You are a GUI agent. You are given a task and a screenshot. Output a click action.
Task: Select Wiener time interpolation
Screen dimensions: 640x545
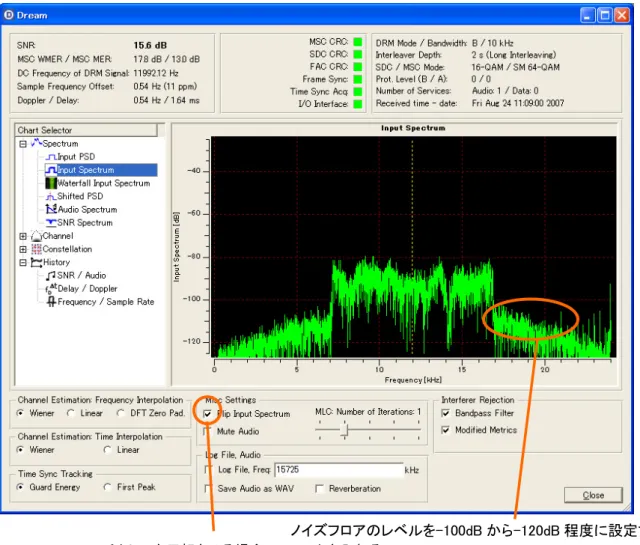coord(20,449)
